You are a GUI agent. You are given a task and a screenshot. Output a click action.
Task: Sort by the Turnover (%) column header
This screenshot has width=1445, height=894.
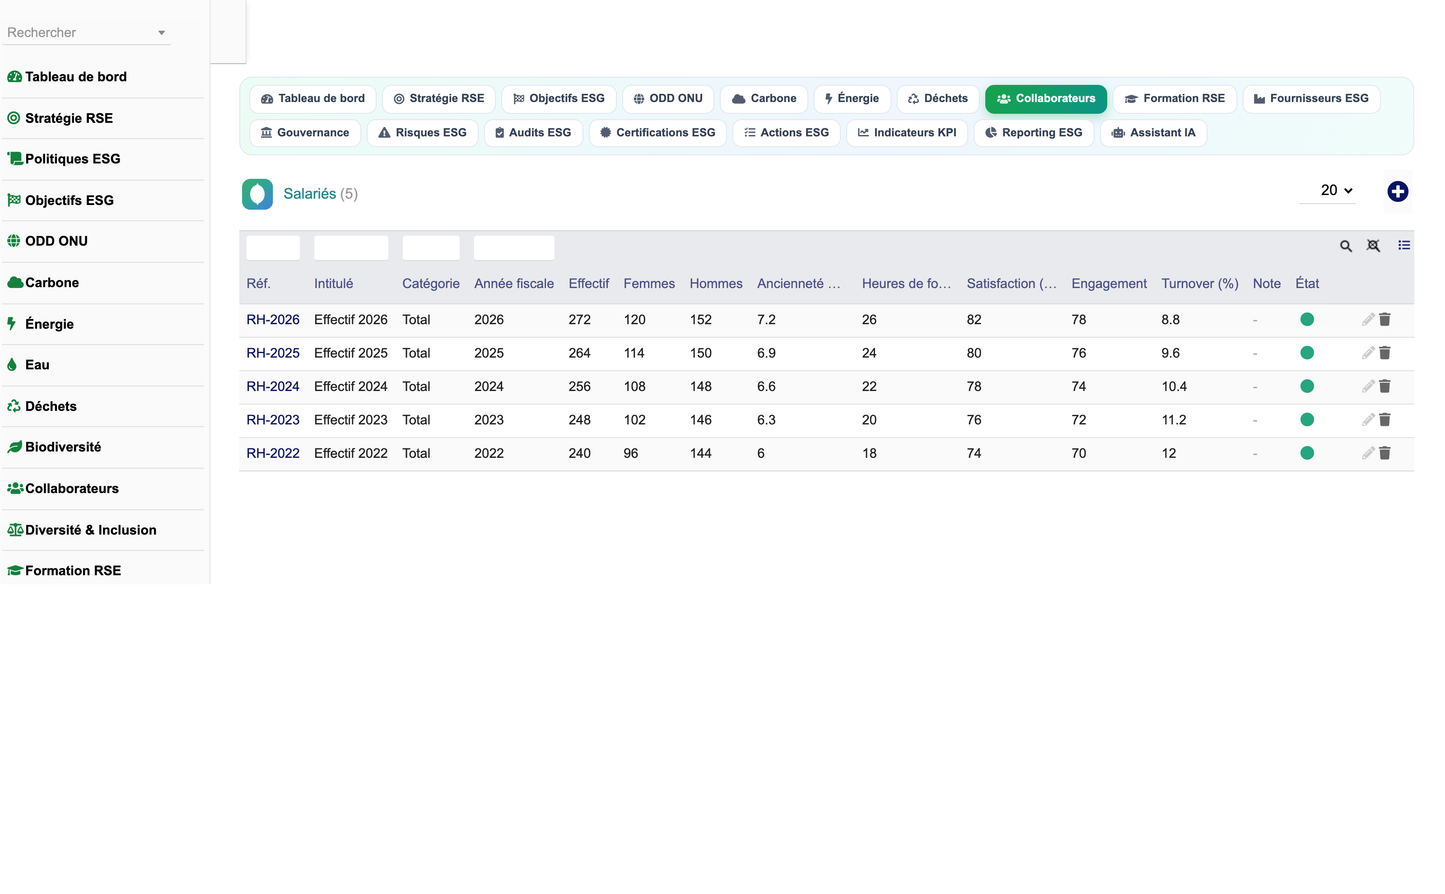click(x=1199, y=284)
